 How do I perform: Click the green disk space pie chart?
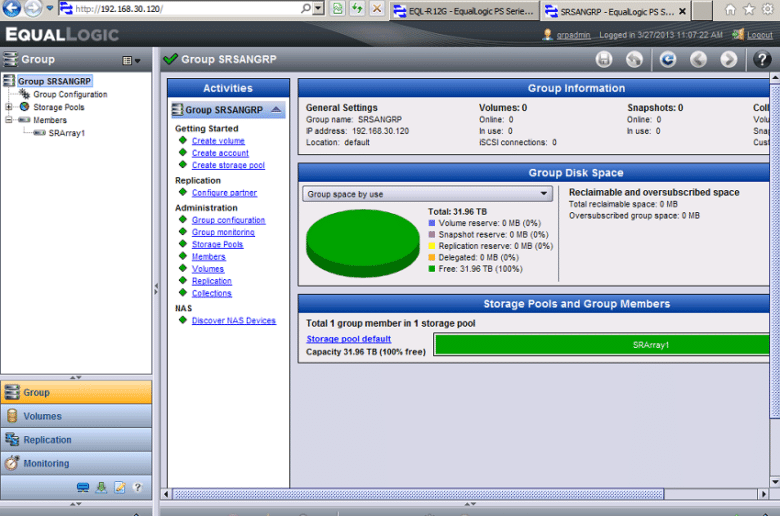(x=363, y=243)
